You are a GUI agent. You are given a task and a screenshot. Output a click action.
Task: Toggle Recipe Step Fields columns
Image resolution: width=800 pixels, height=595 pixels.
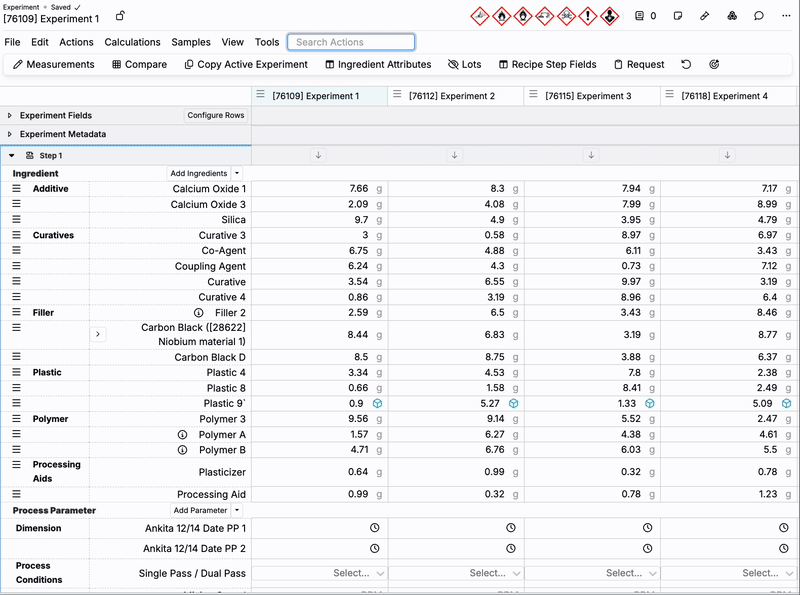point(547,65)
